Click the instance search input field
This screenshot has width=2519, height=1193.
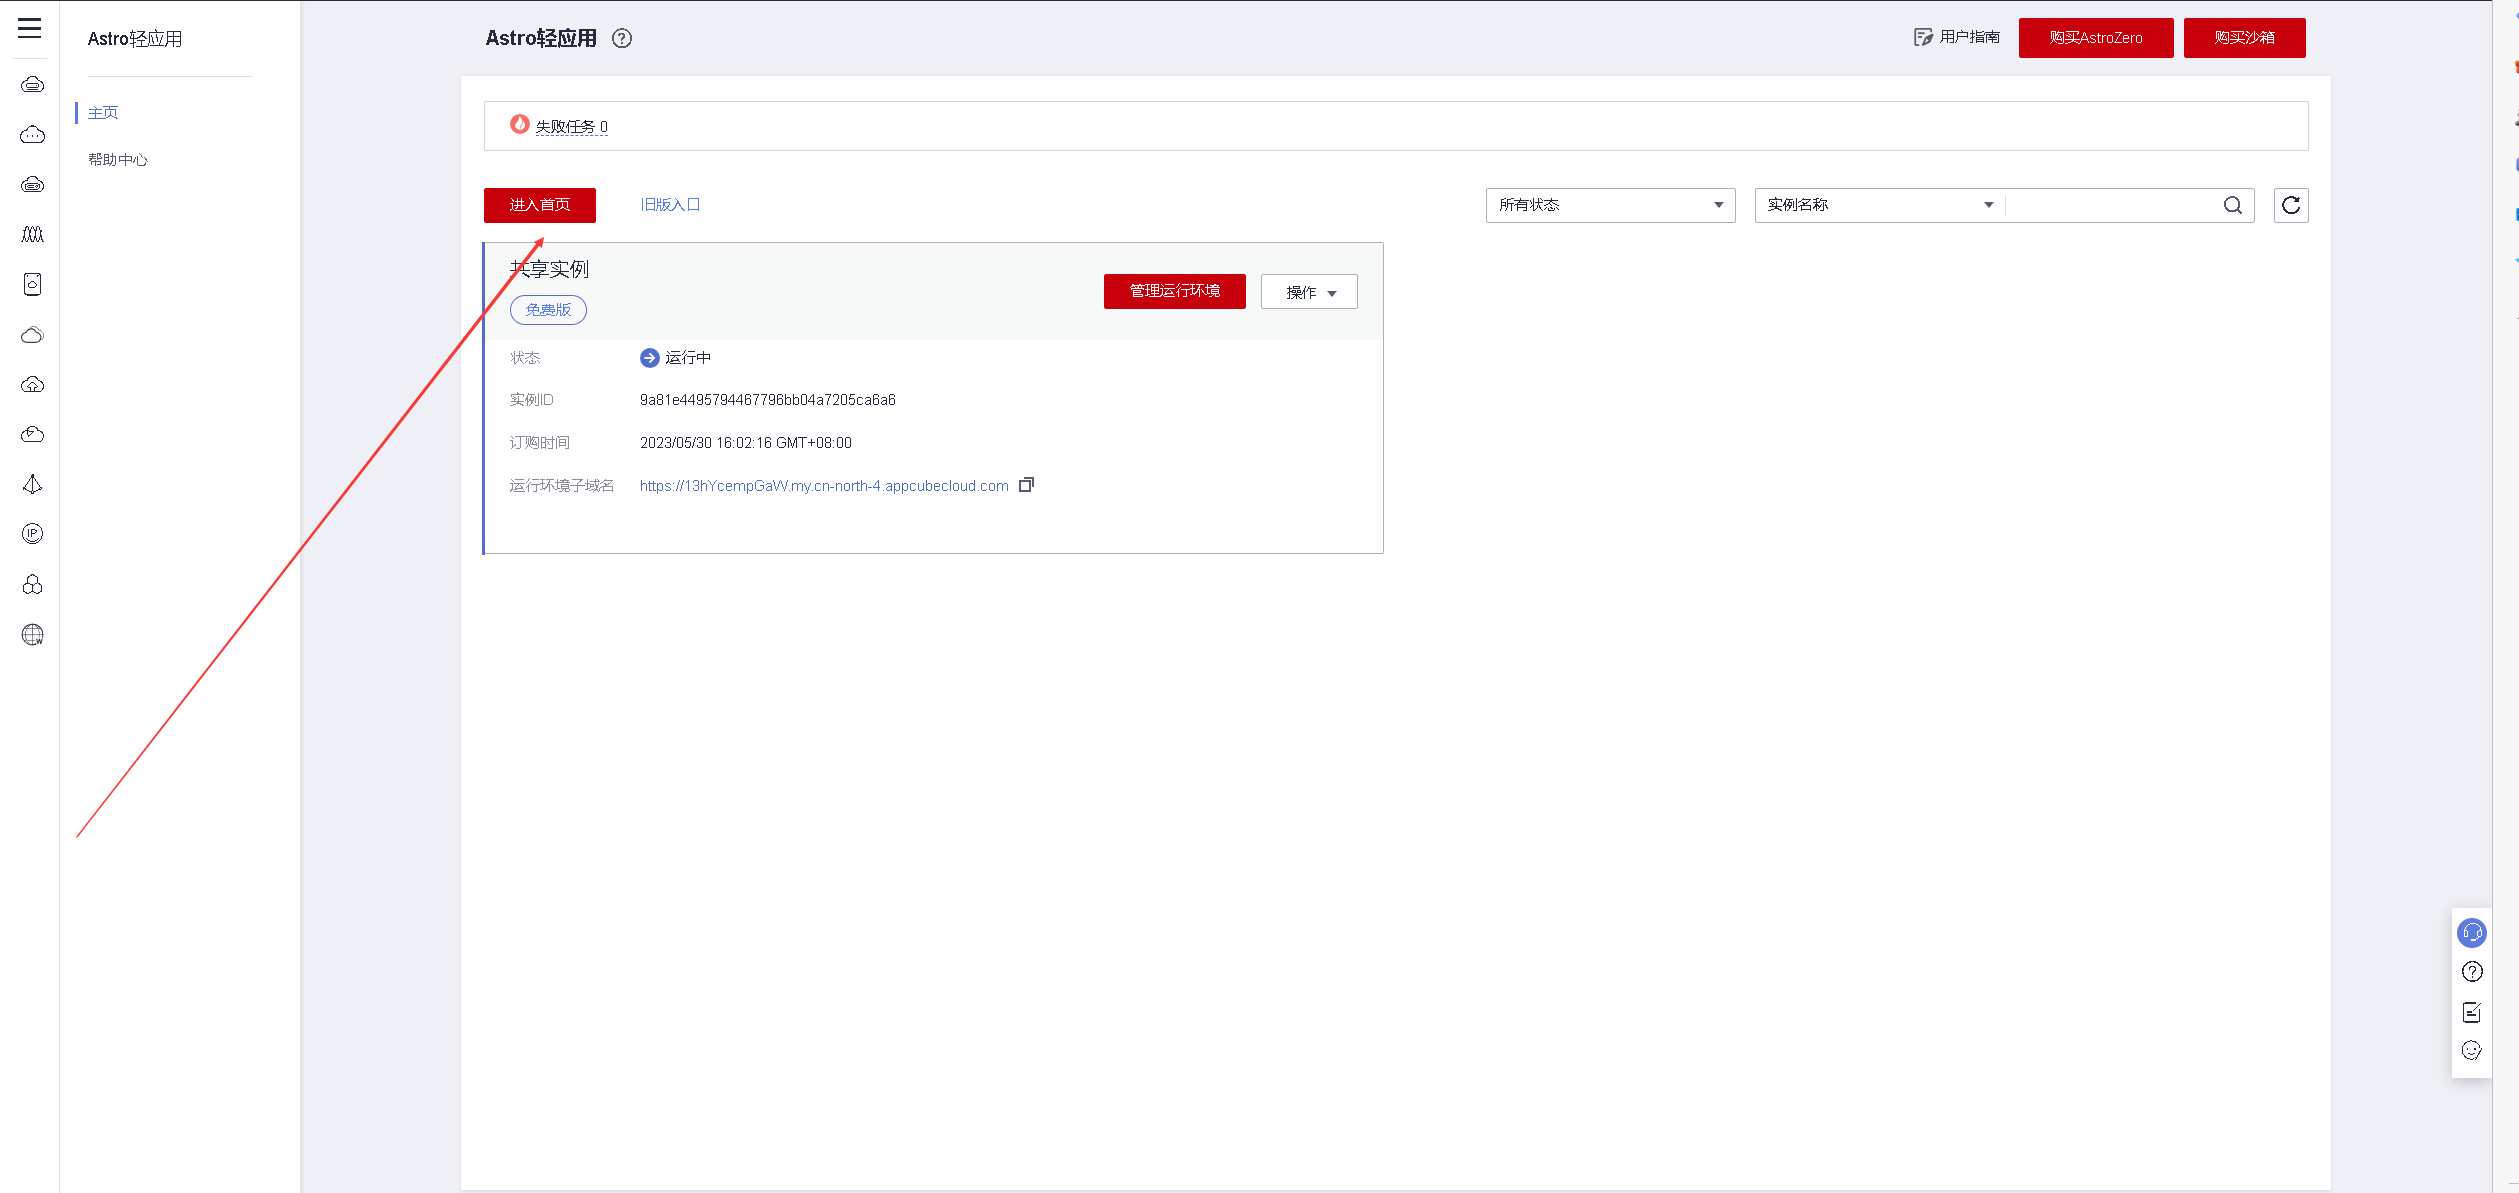click(x=2110, y=205)
